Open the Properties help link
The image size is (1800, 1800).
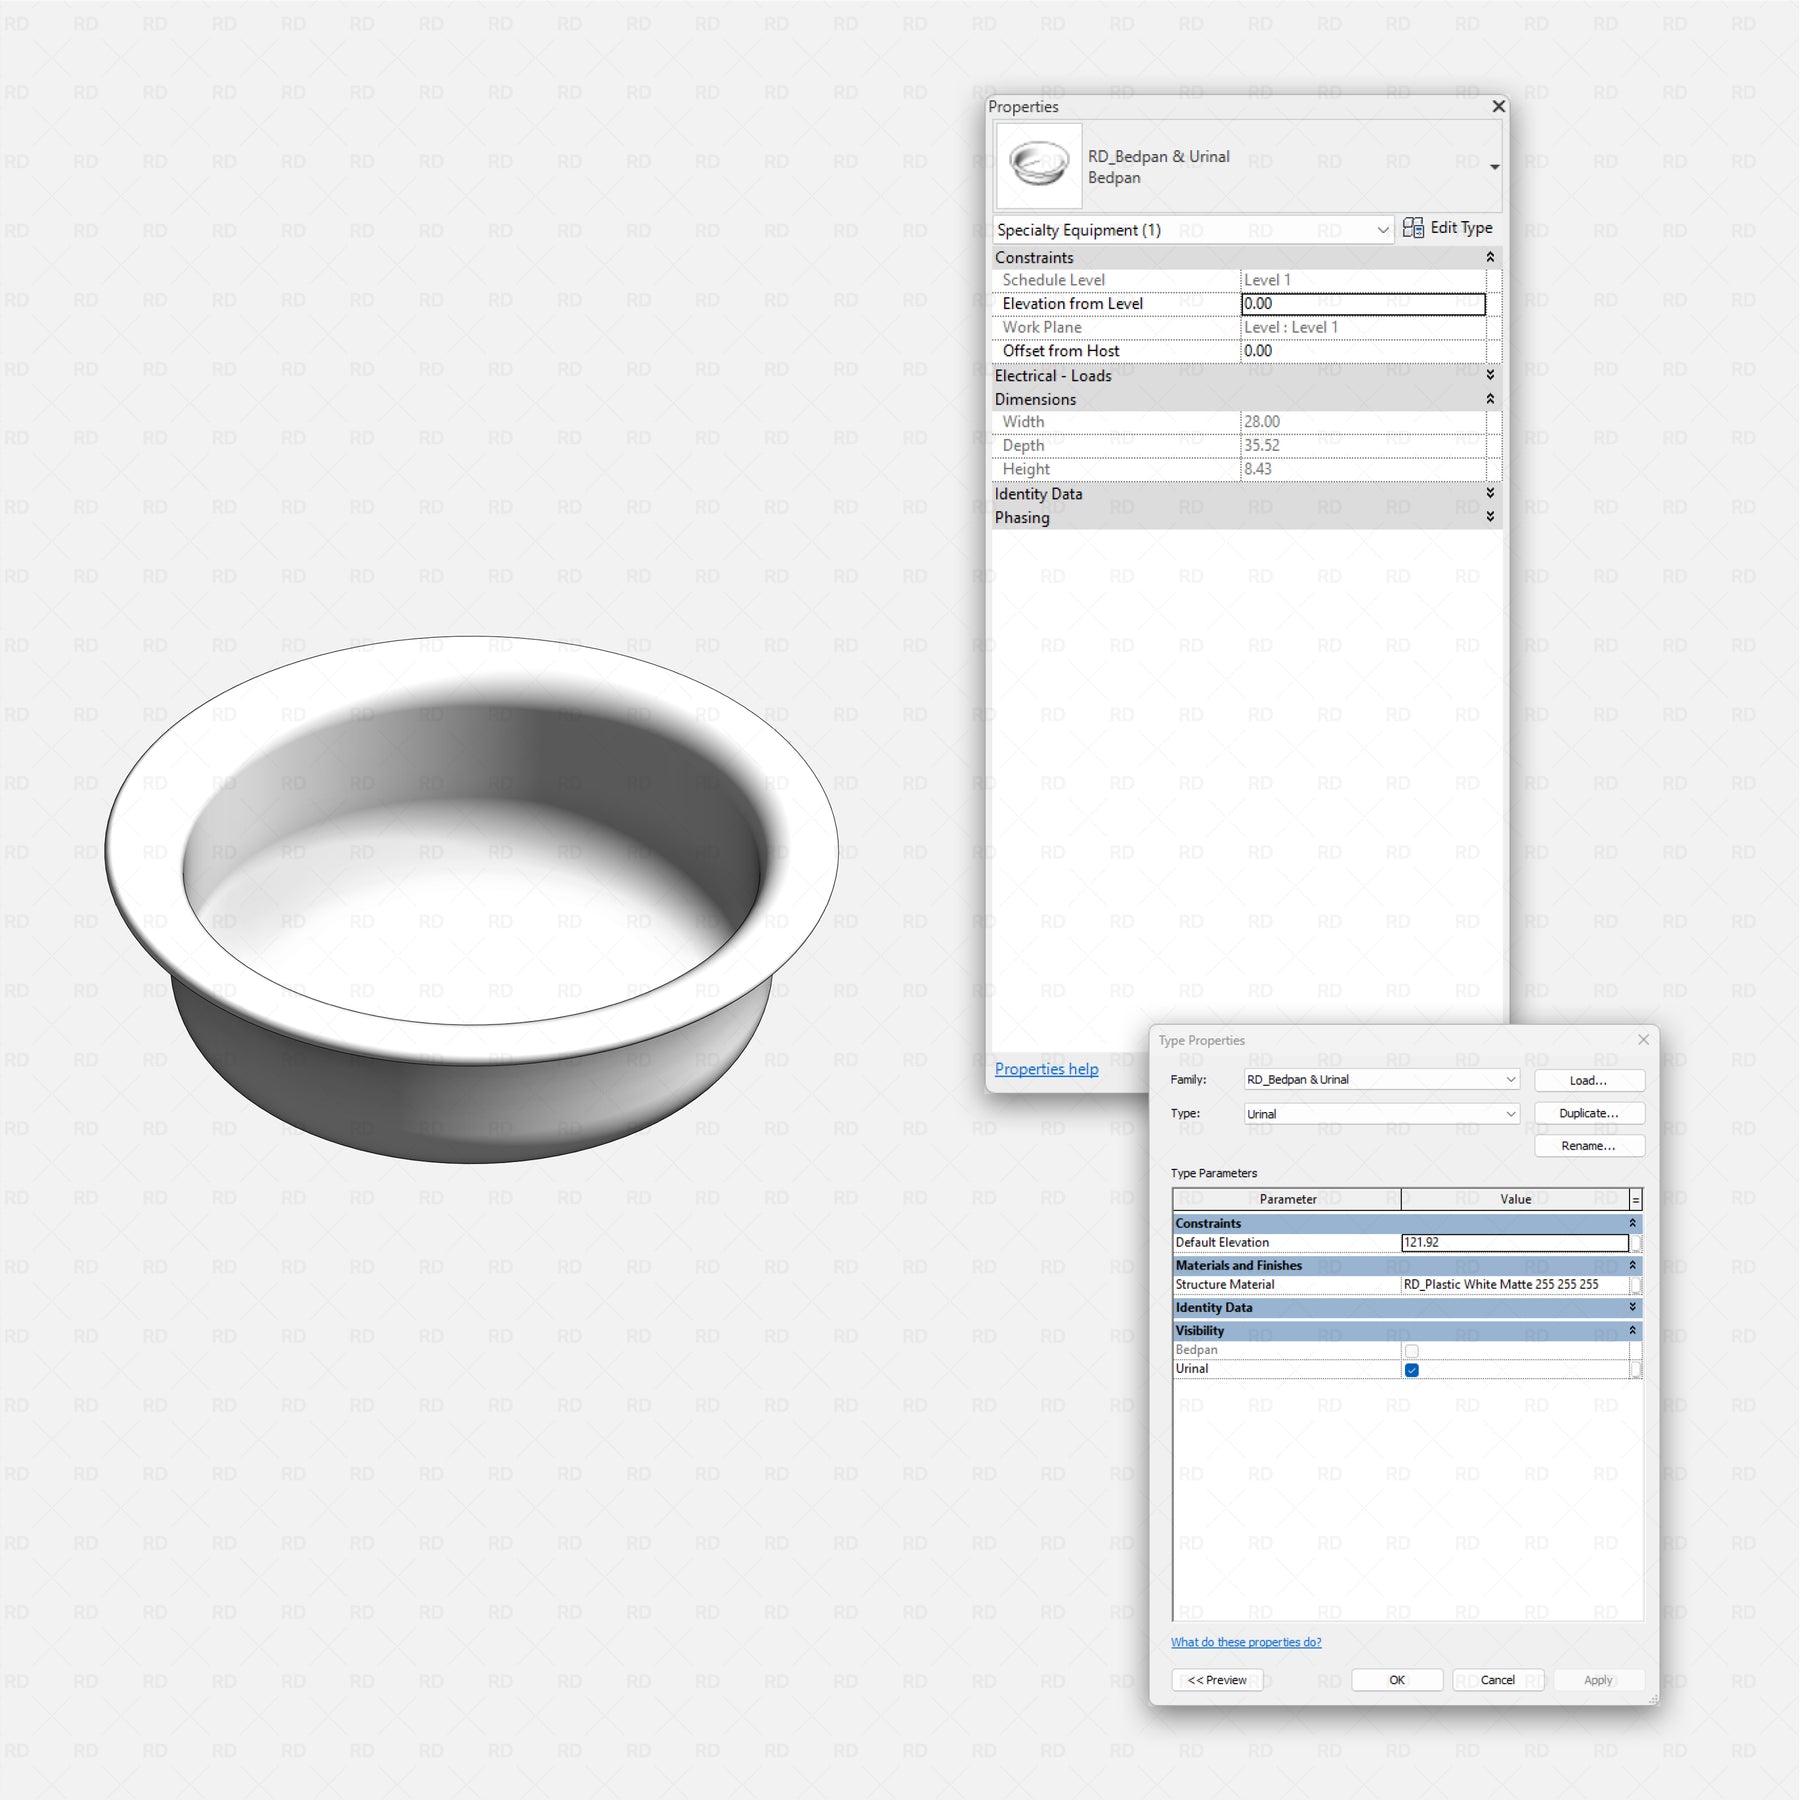tap(1046, 1069)
